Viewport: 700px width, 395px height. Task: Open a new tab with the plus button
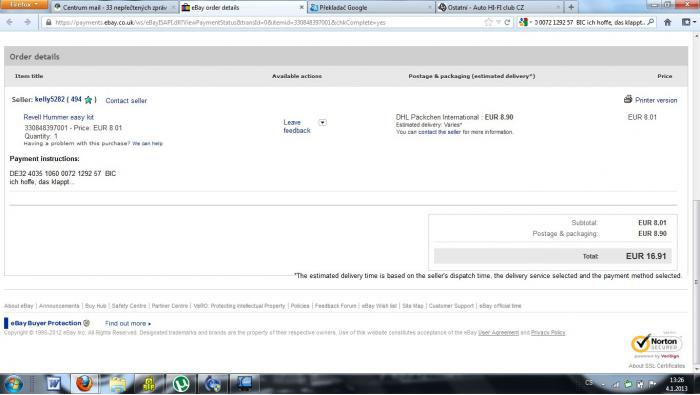pyautogui.click(x=571, y=7)
